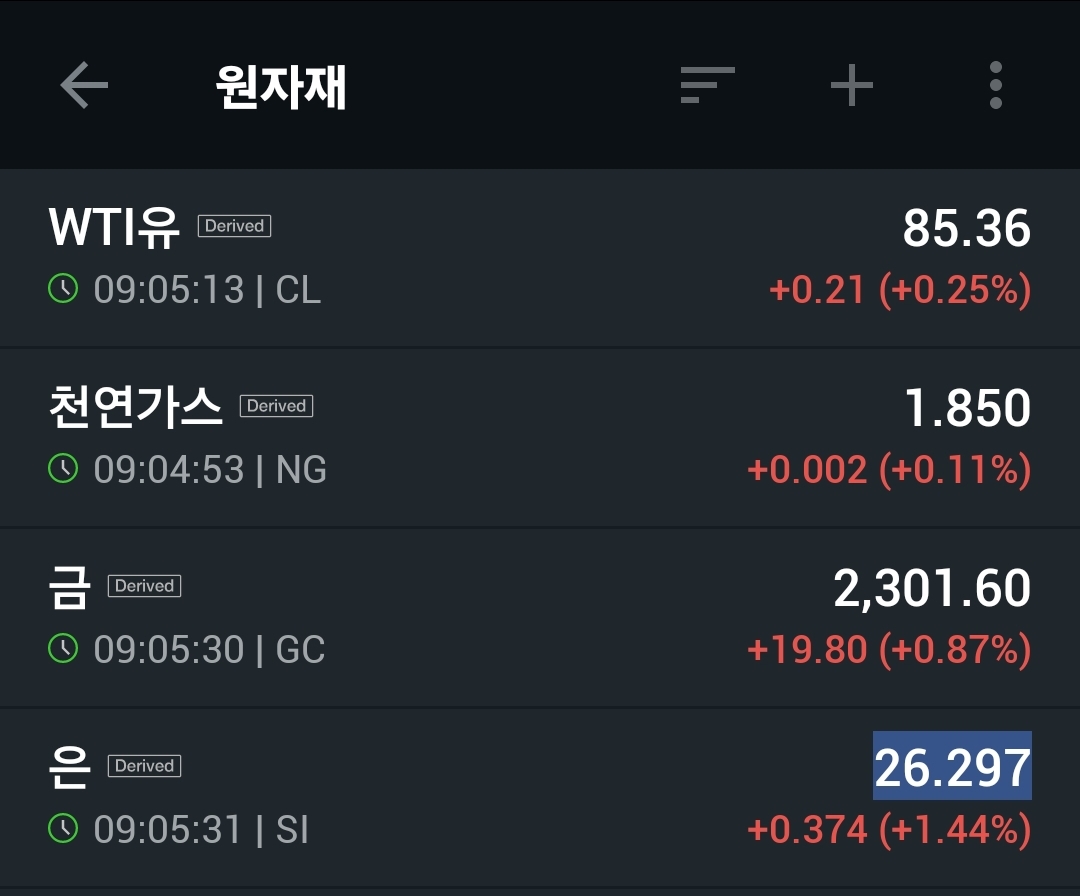Click the clock icon beside 은
The image size is (1080, 896).
click(x=62, y=830)
